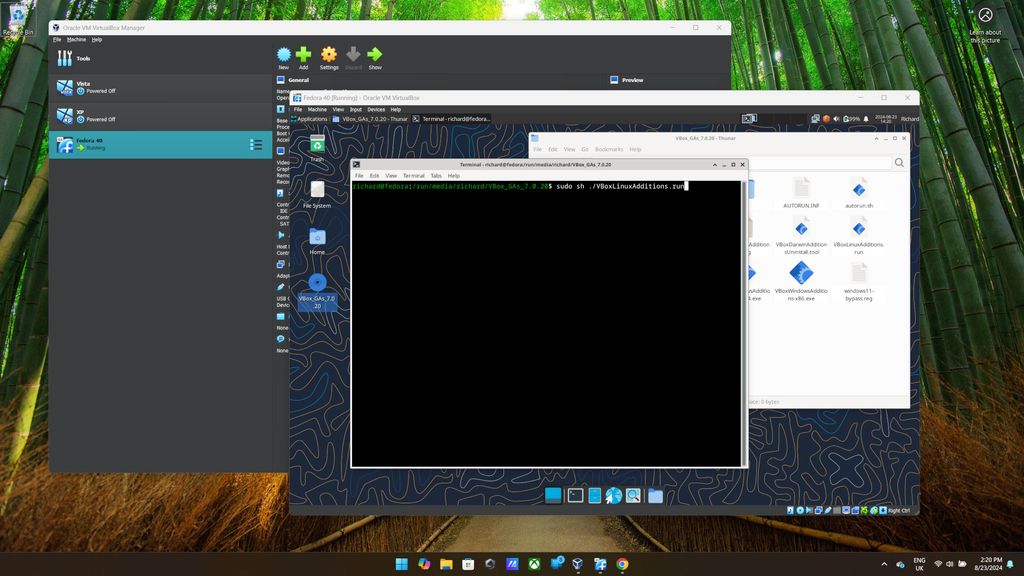Open the Fedora 40 machine list menu icon
Image resolution: width=1024 pixels, height=576 pixels.
tap(256, 144)
